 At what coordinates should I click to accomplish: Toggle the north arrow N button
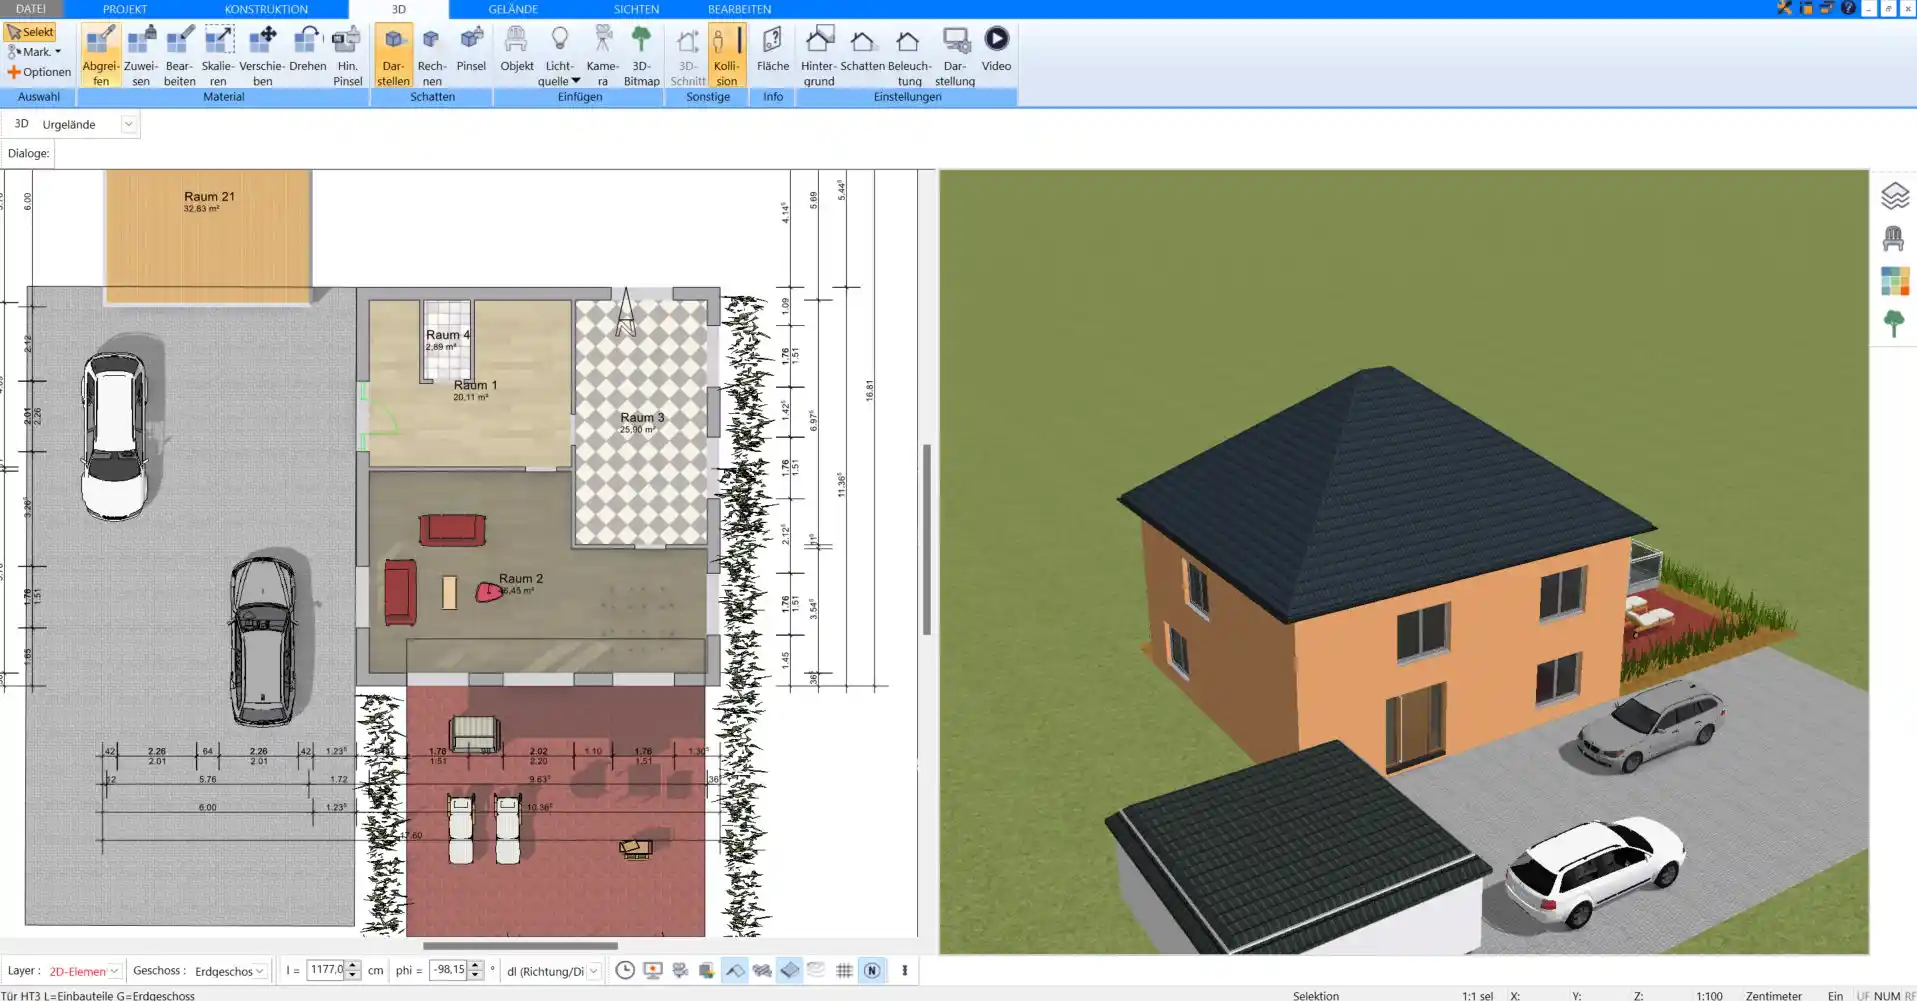pyautogui.click(x=872, y=970)
